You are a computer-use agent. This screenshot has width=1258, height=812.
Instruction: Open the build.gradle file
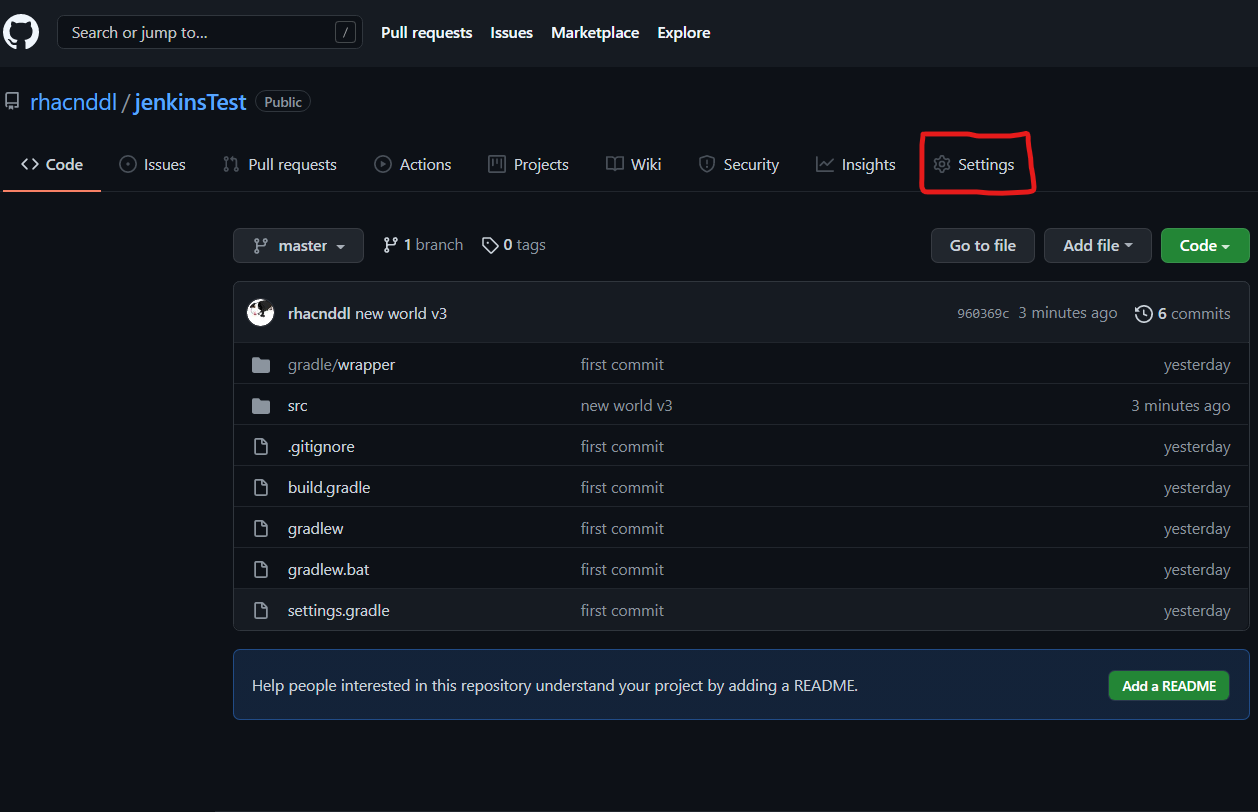pos(329,488)
